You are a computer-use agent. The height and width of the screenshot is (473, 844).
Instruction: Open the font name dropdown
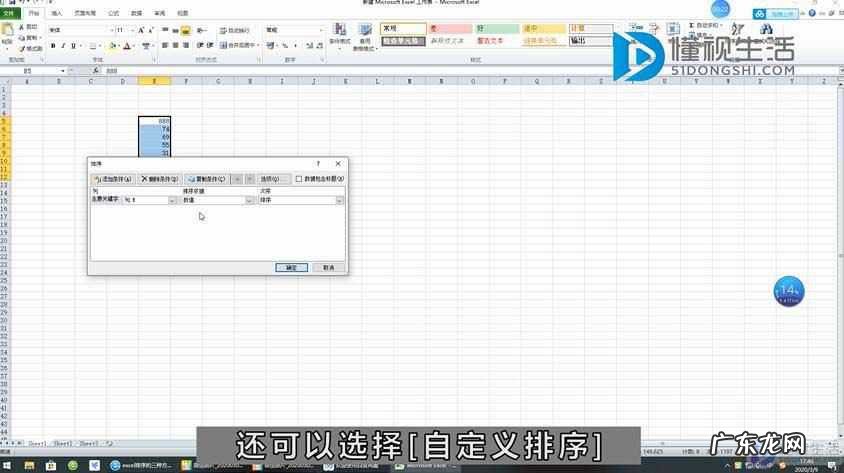coord(111,30)
